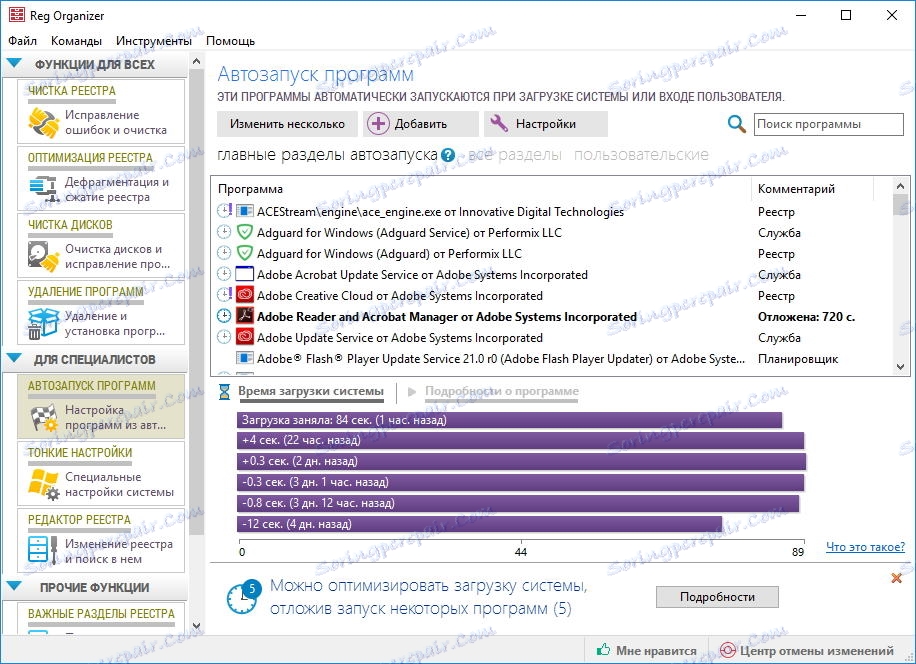916x664 pixels.
Task: Open disk cleanup icon 'Очистка дисков'
Action: pos(44,257)
